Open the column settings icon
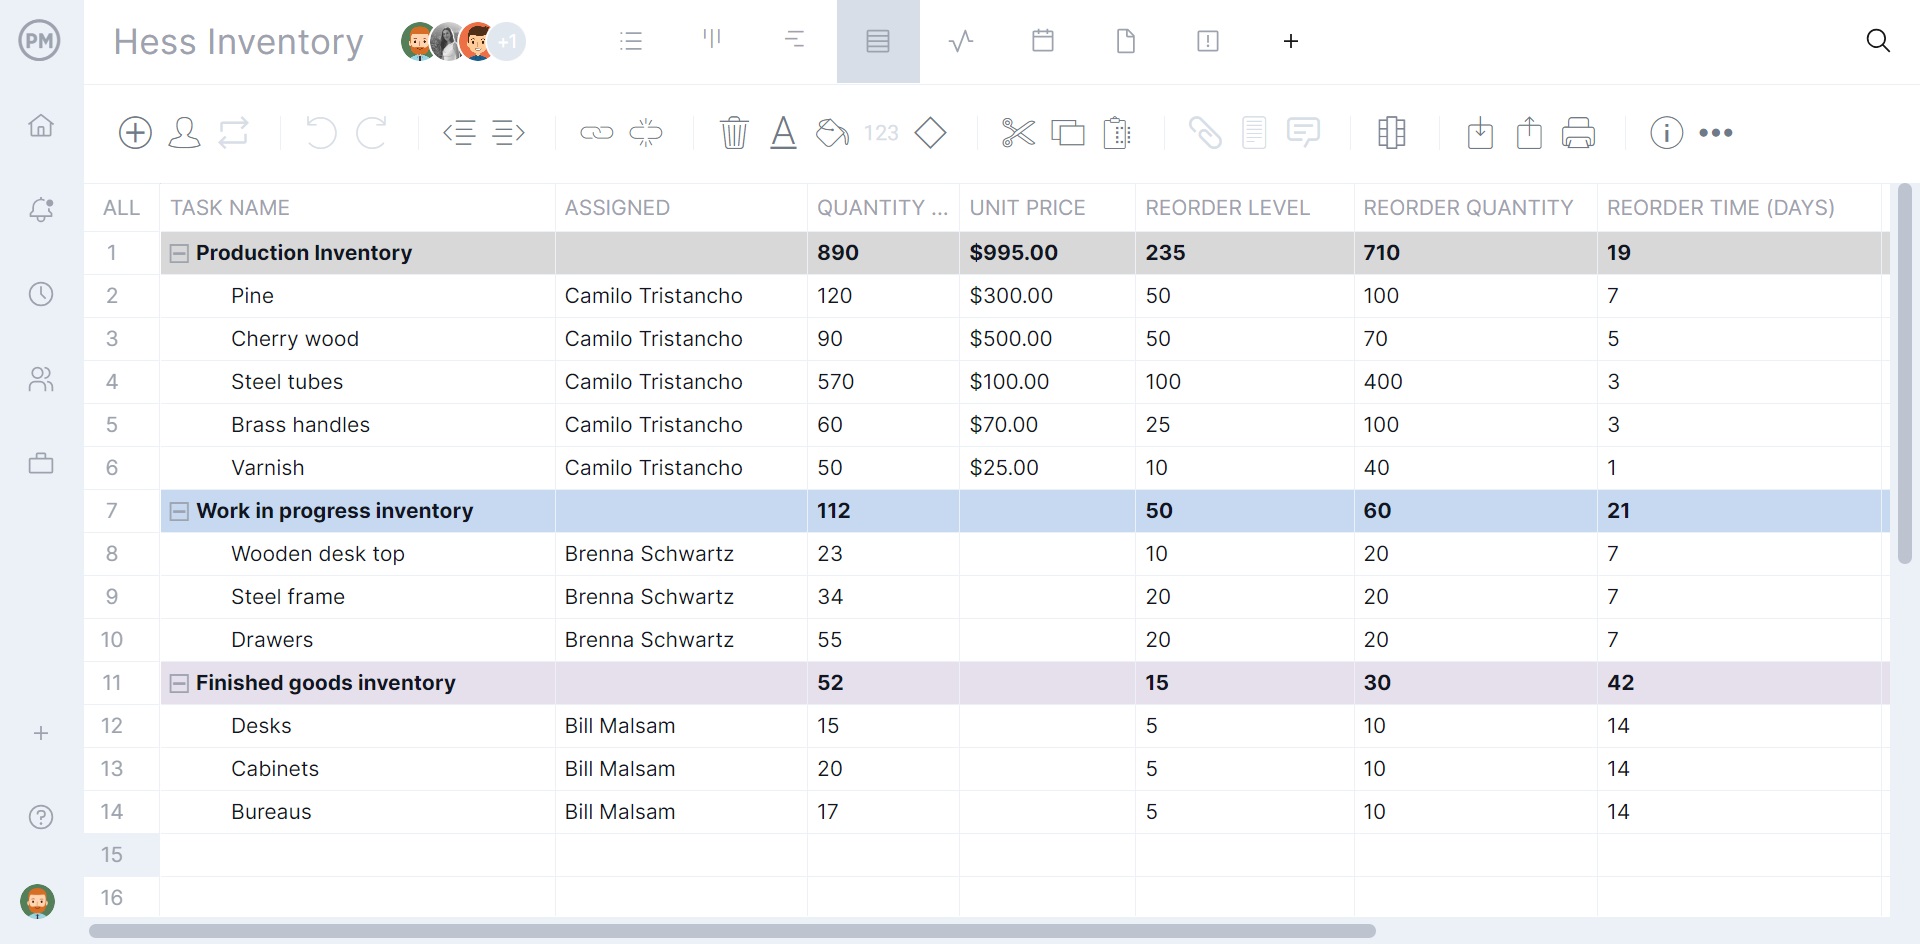This screenshot has height=944, width=1920. (x=1392, y=133)
